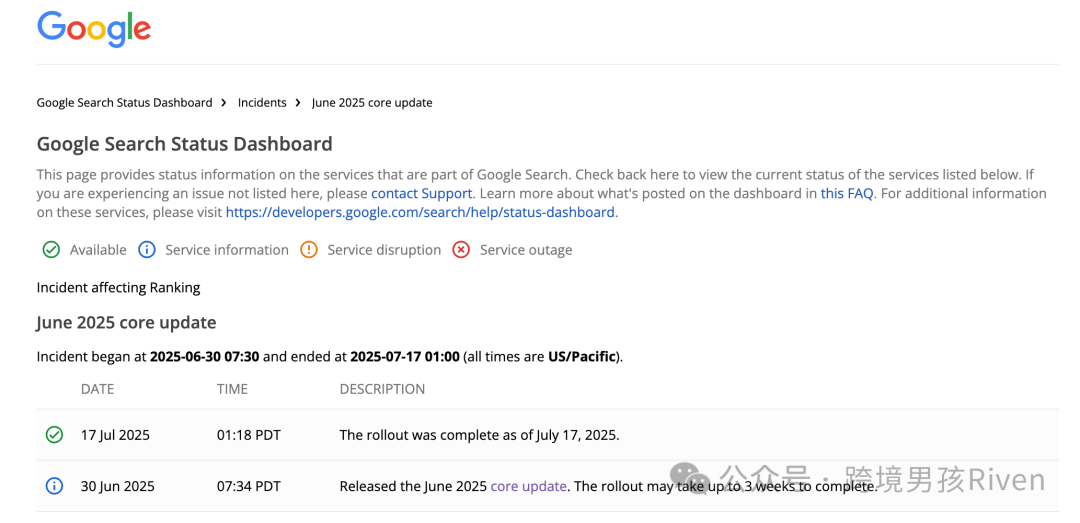This screenshot has width=1080, height=523.
Task: Open the this FAQ link
Action: [x=847, y=194]
